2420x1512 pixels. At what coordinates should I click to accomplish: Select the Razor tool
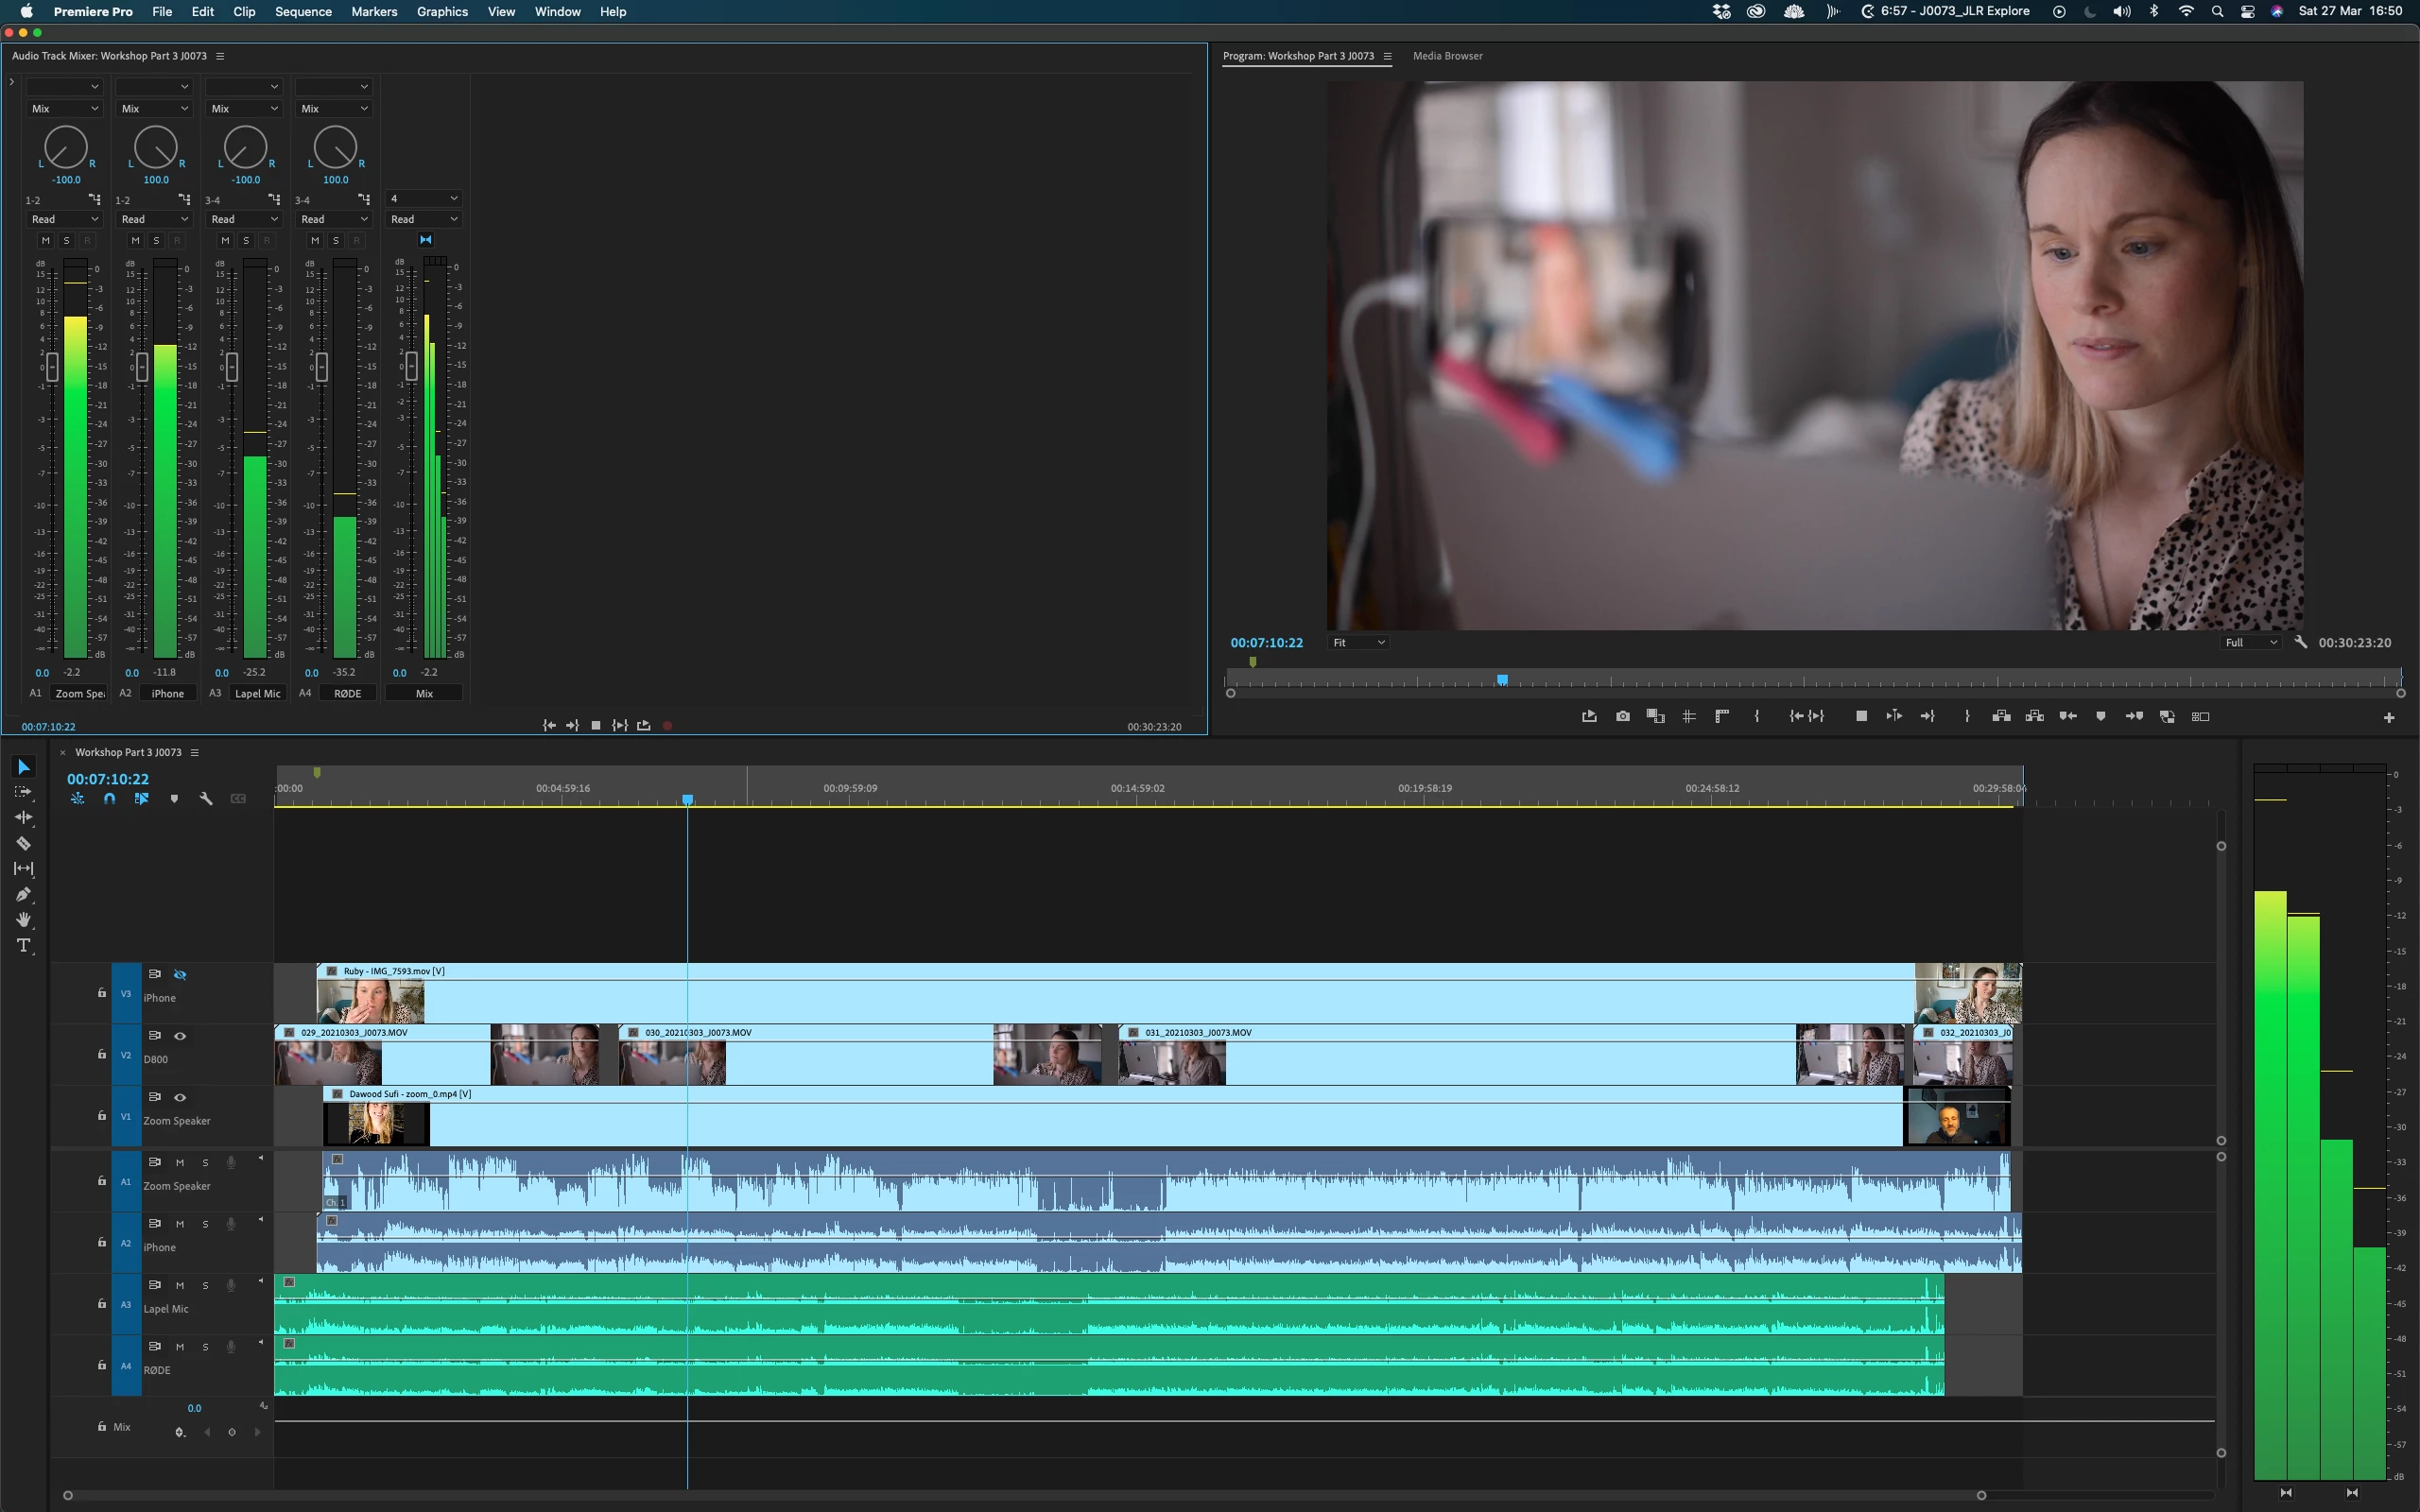pyautogui.click(x=23, y=843)
